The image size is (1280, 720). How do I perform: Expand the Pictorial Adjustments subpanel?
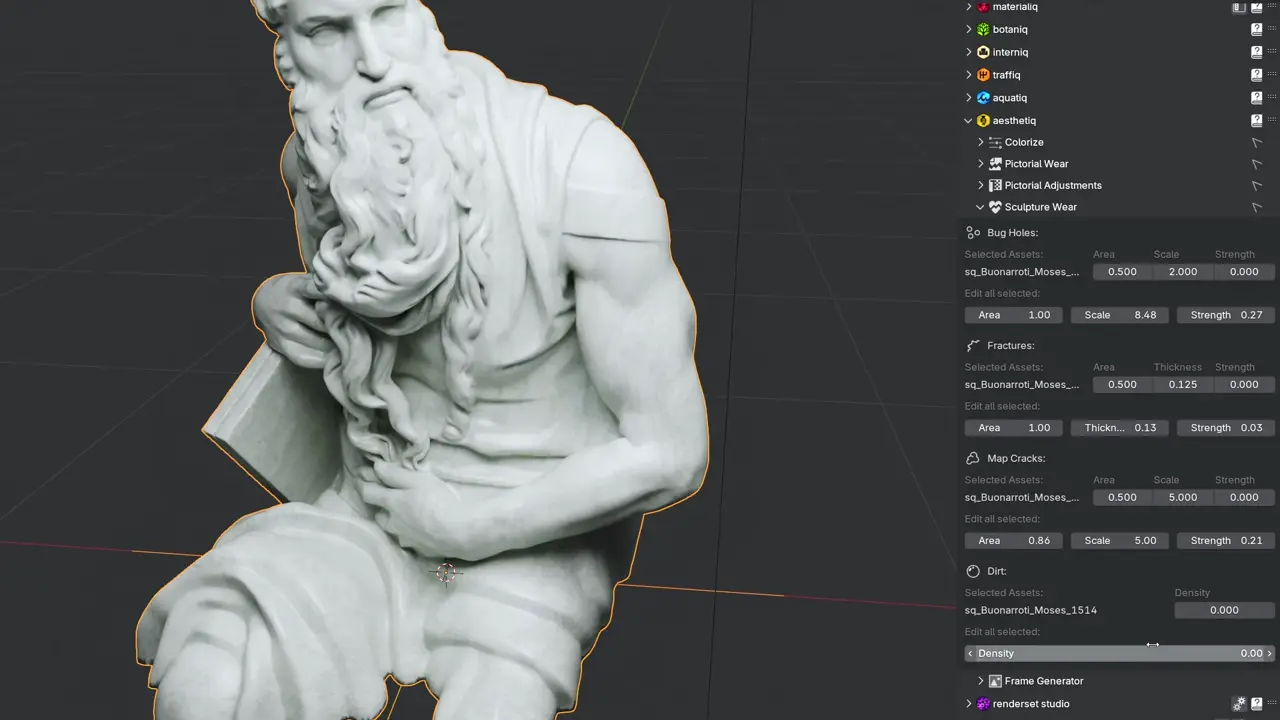[x=981, y=186]
